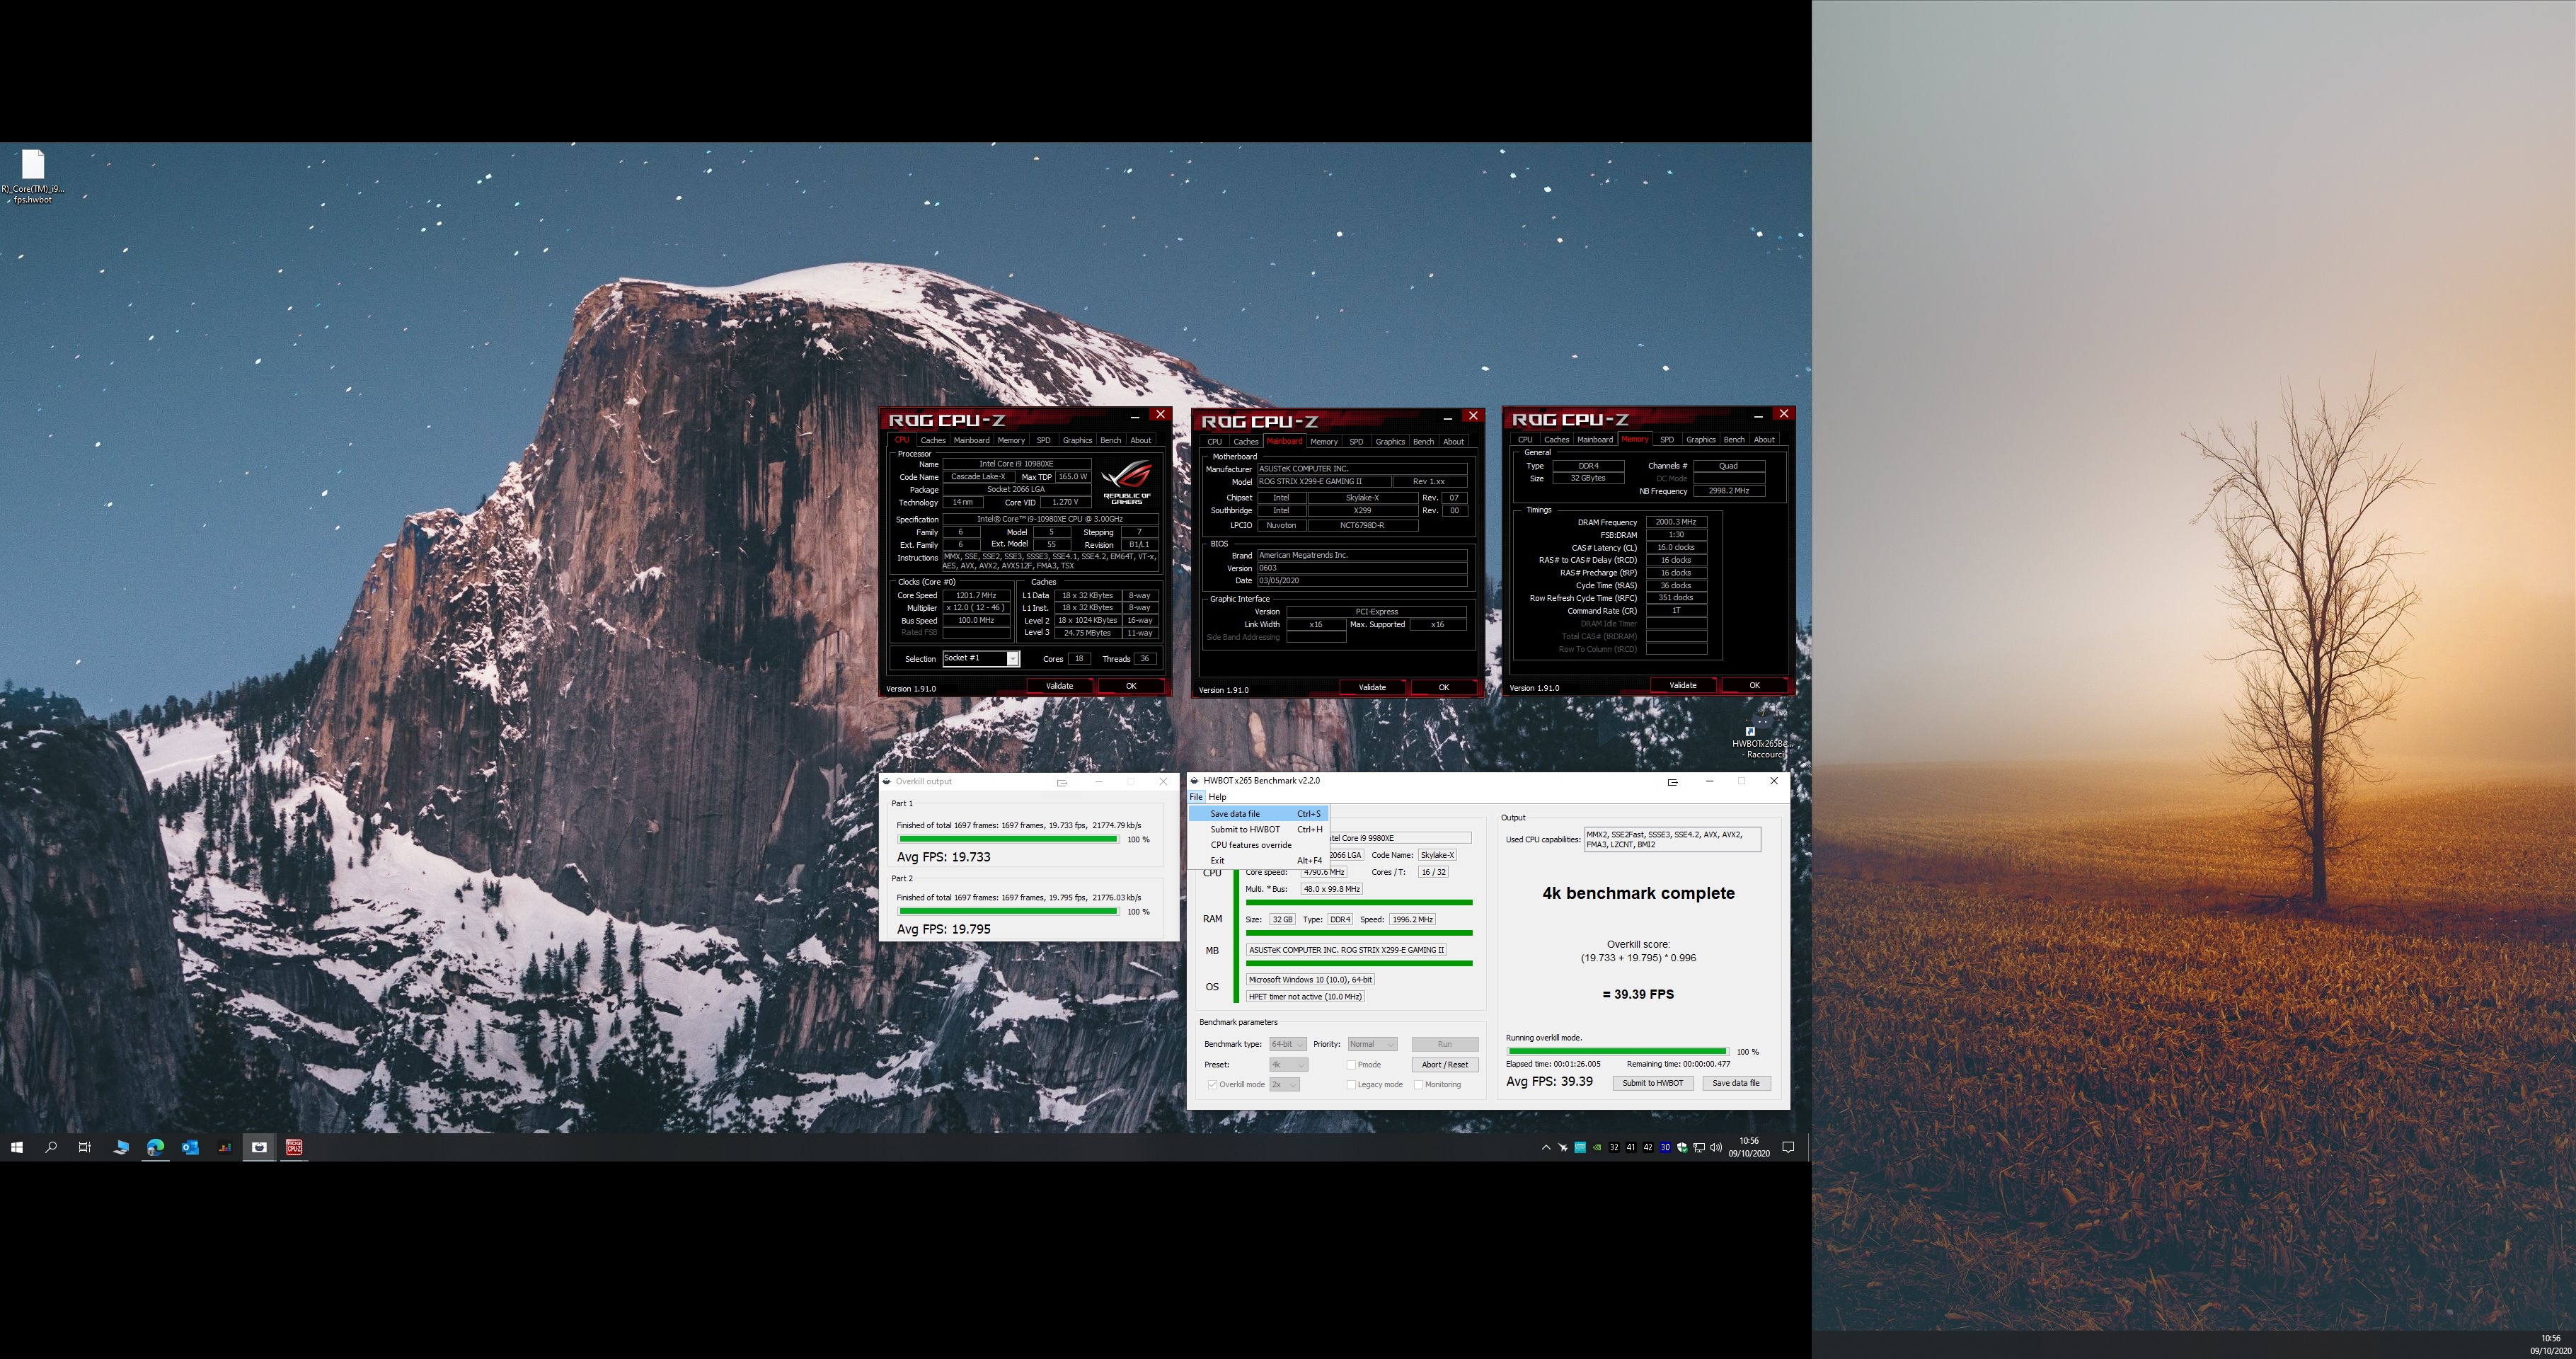Click the motherboard name field in HWBOT
Viewport: 2576px width, 1359px height.
[x=1346, y=950]
